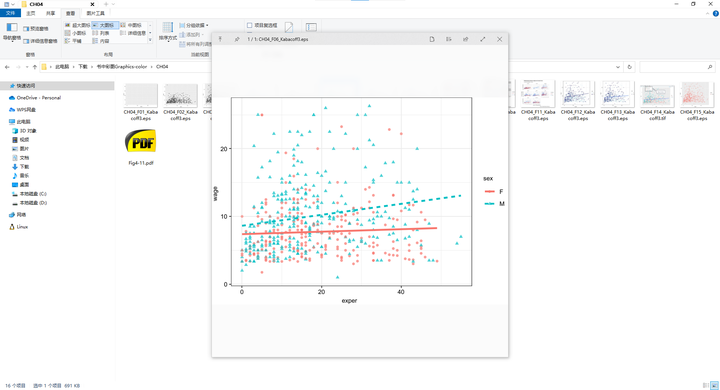The height and width of the screenshot is (390, 720).
Task: Choose details (详细信息) layout
Action: [133, 33]
